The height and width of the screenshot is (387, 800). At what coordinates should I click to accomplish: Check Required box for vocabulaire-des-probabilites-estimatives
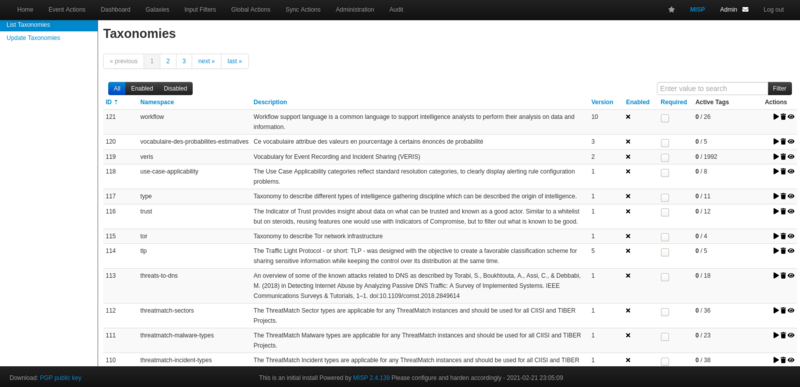[x=665, y=143]
